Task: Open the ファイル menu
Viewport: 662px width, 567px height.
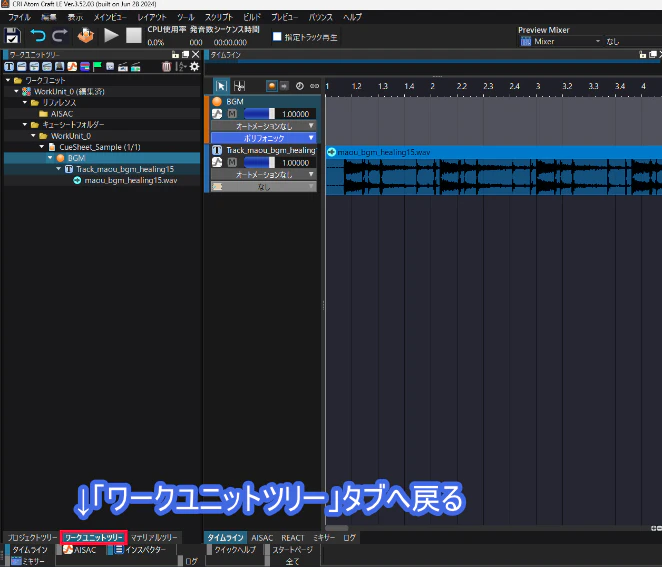Action: click(x=19, y=17)
